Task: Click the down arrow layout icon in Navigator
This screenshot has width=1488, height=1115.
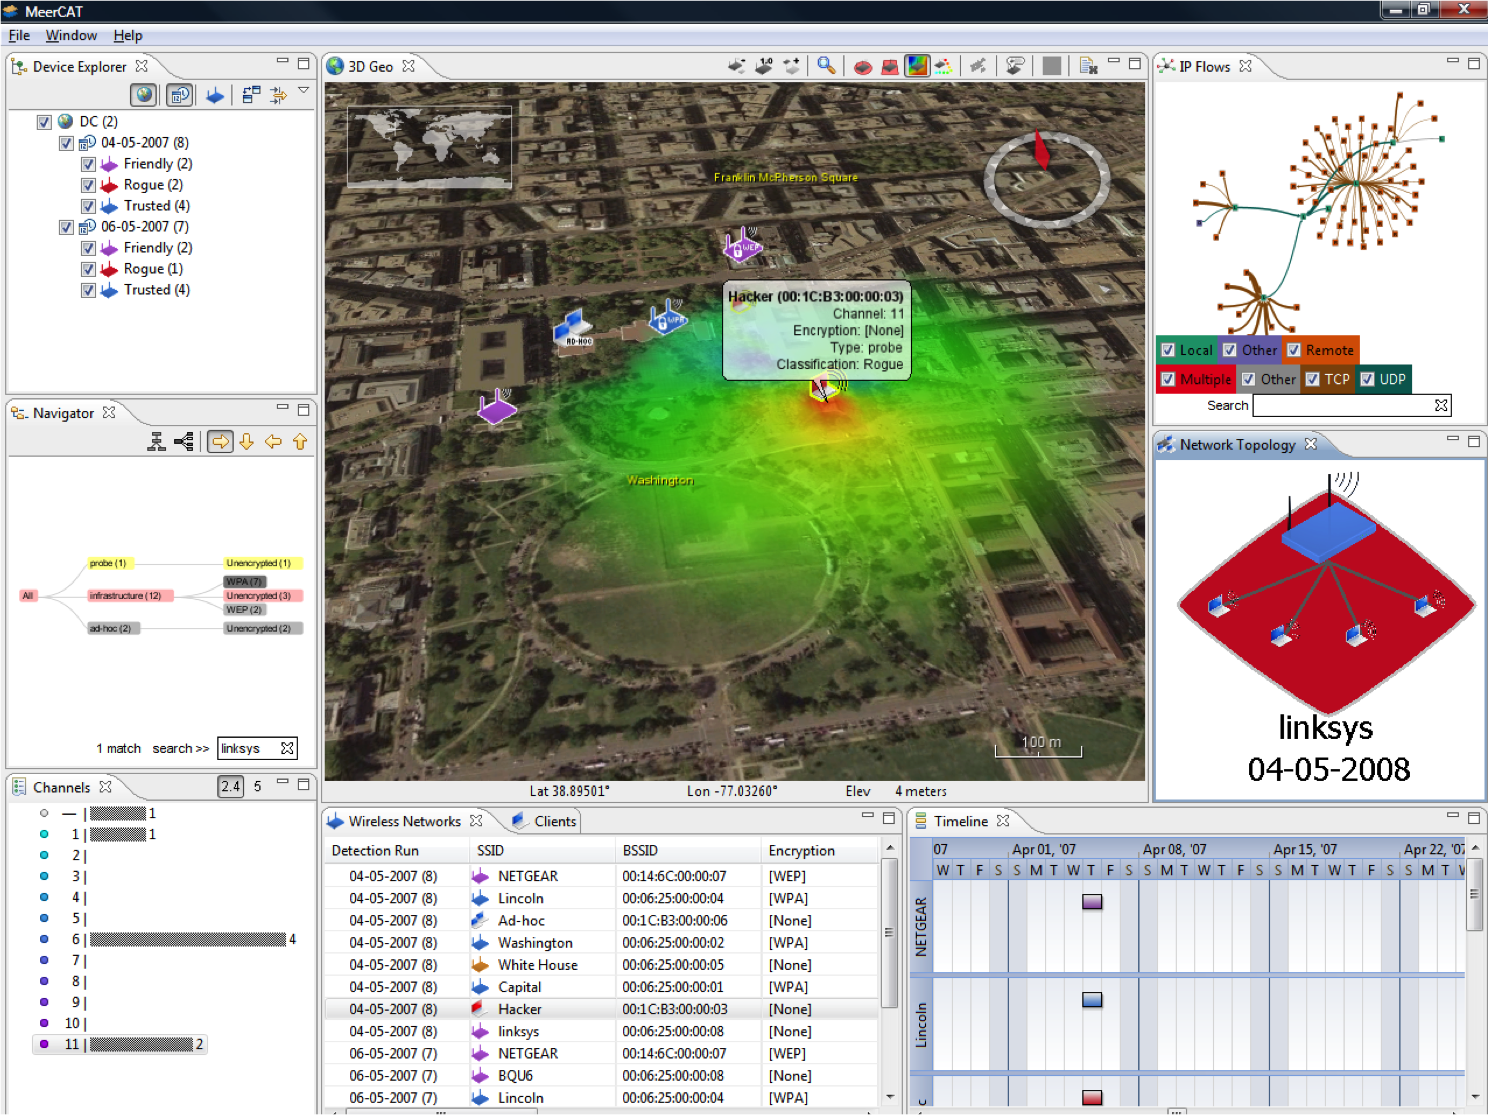Action: tap(247, 442)
